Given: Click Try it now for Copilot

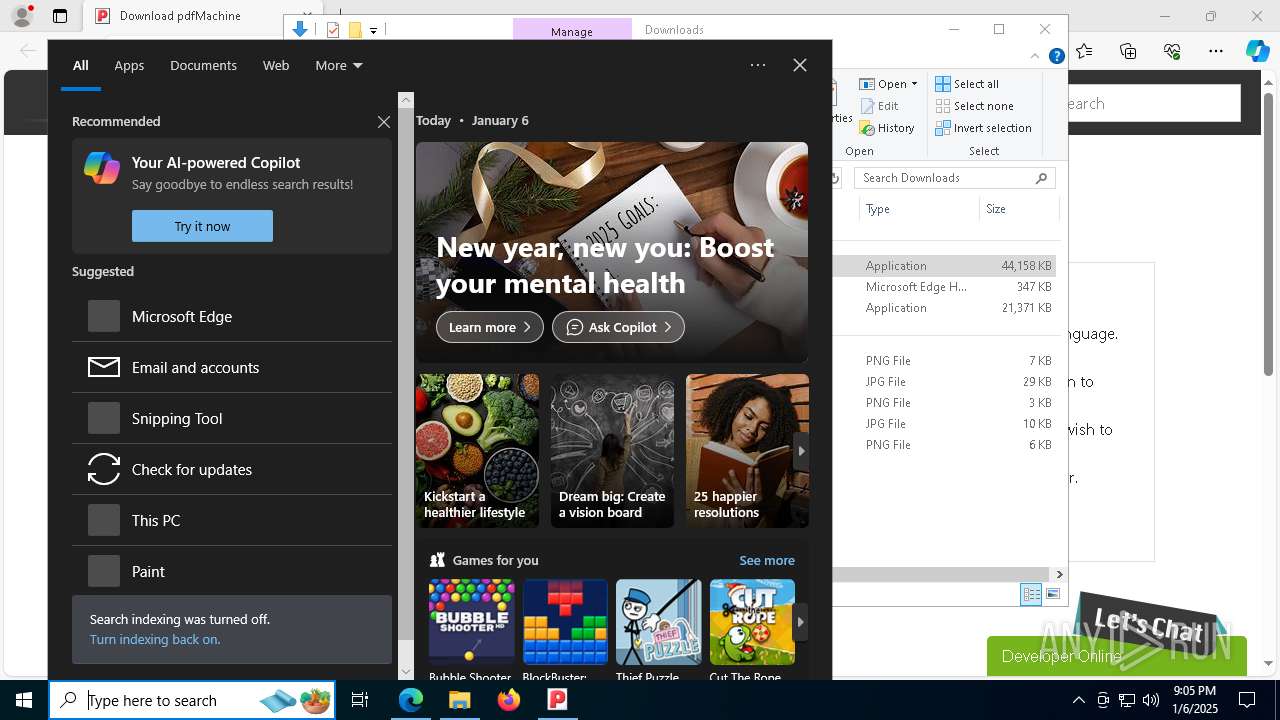Looking at the screenshot, I should [x=202, y=226].
